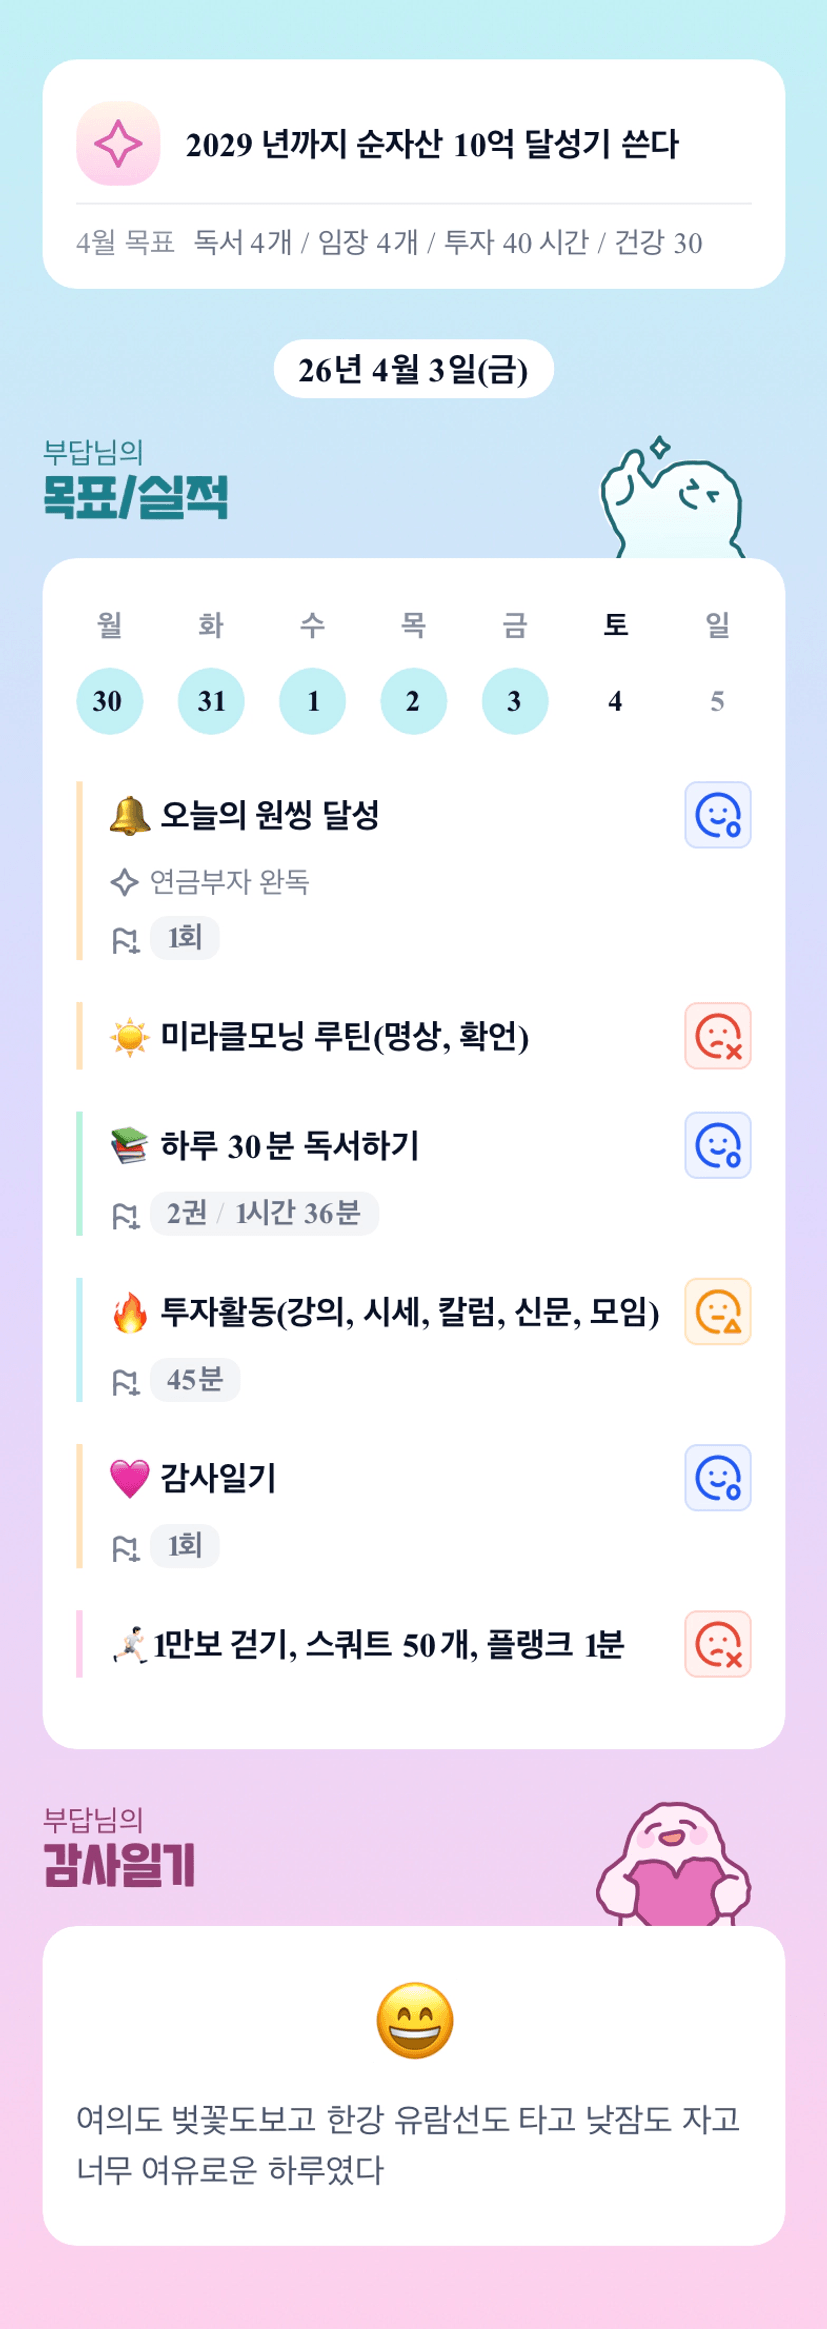Screen dimensions: 827x2329
Task: Click the books icon on 독서하기 goal
Action: click(129, 1146)
